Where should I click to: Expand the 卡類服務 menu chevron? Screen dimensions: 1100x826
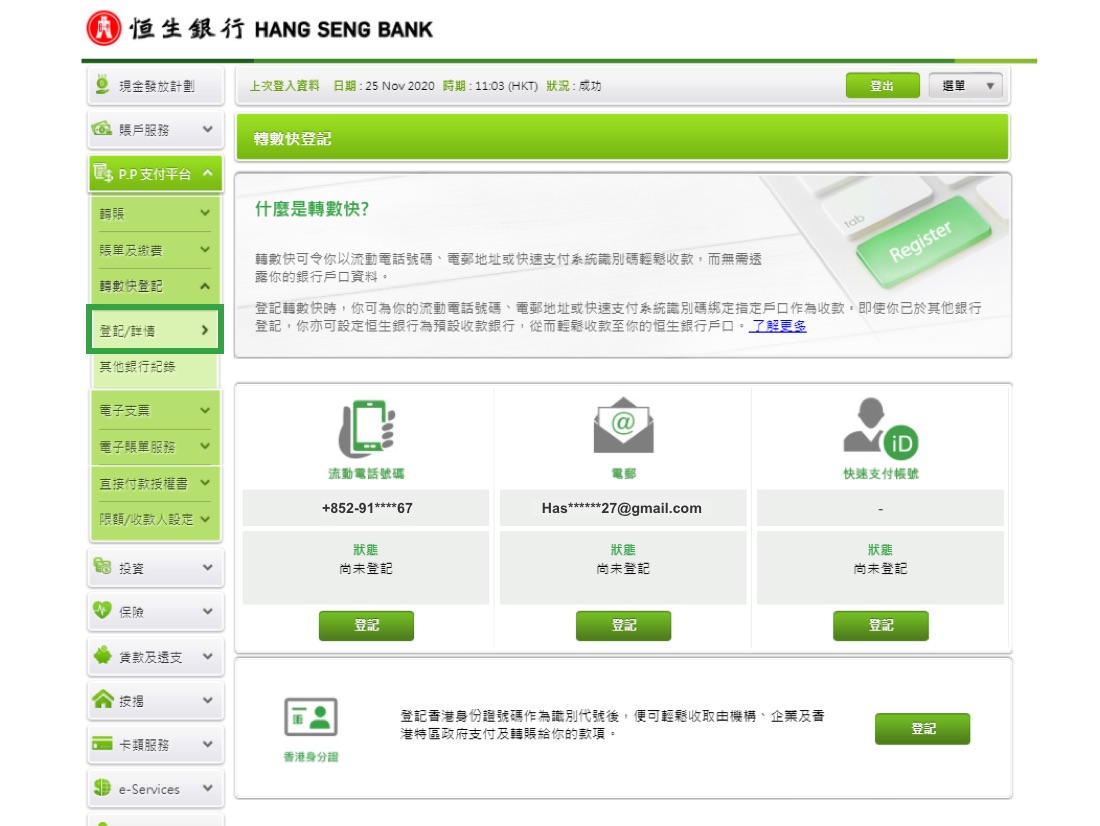click(x=208, y=744)
